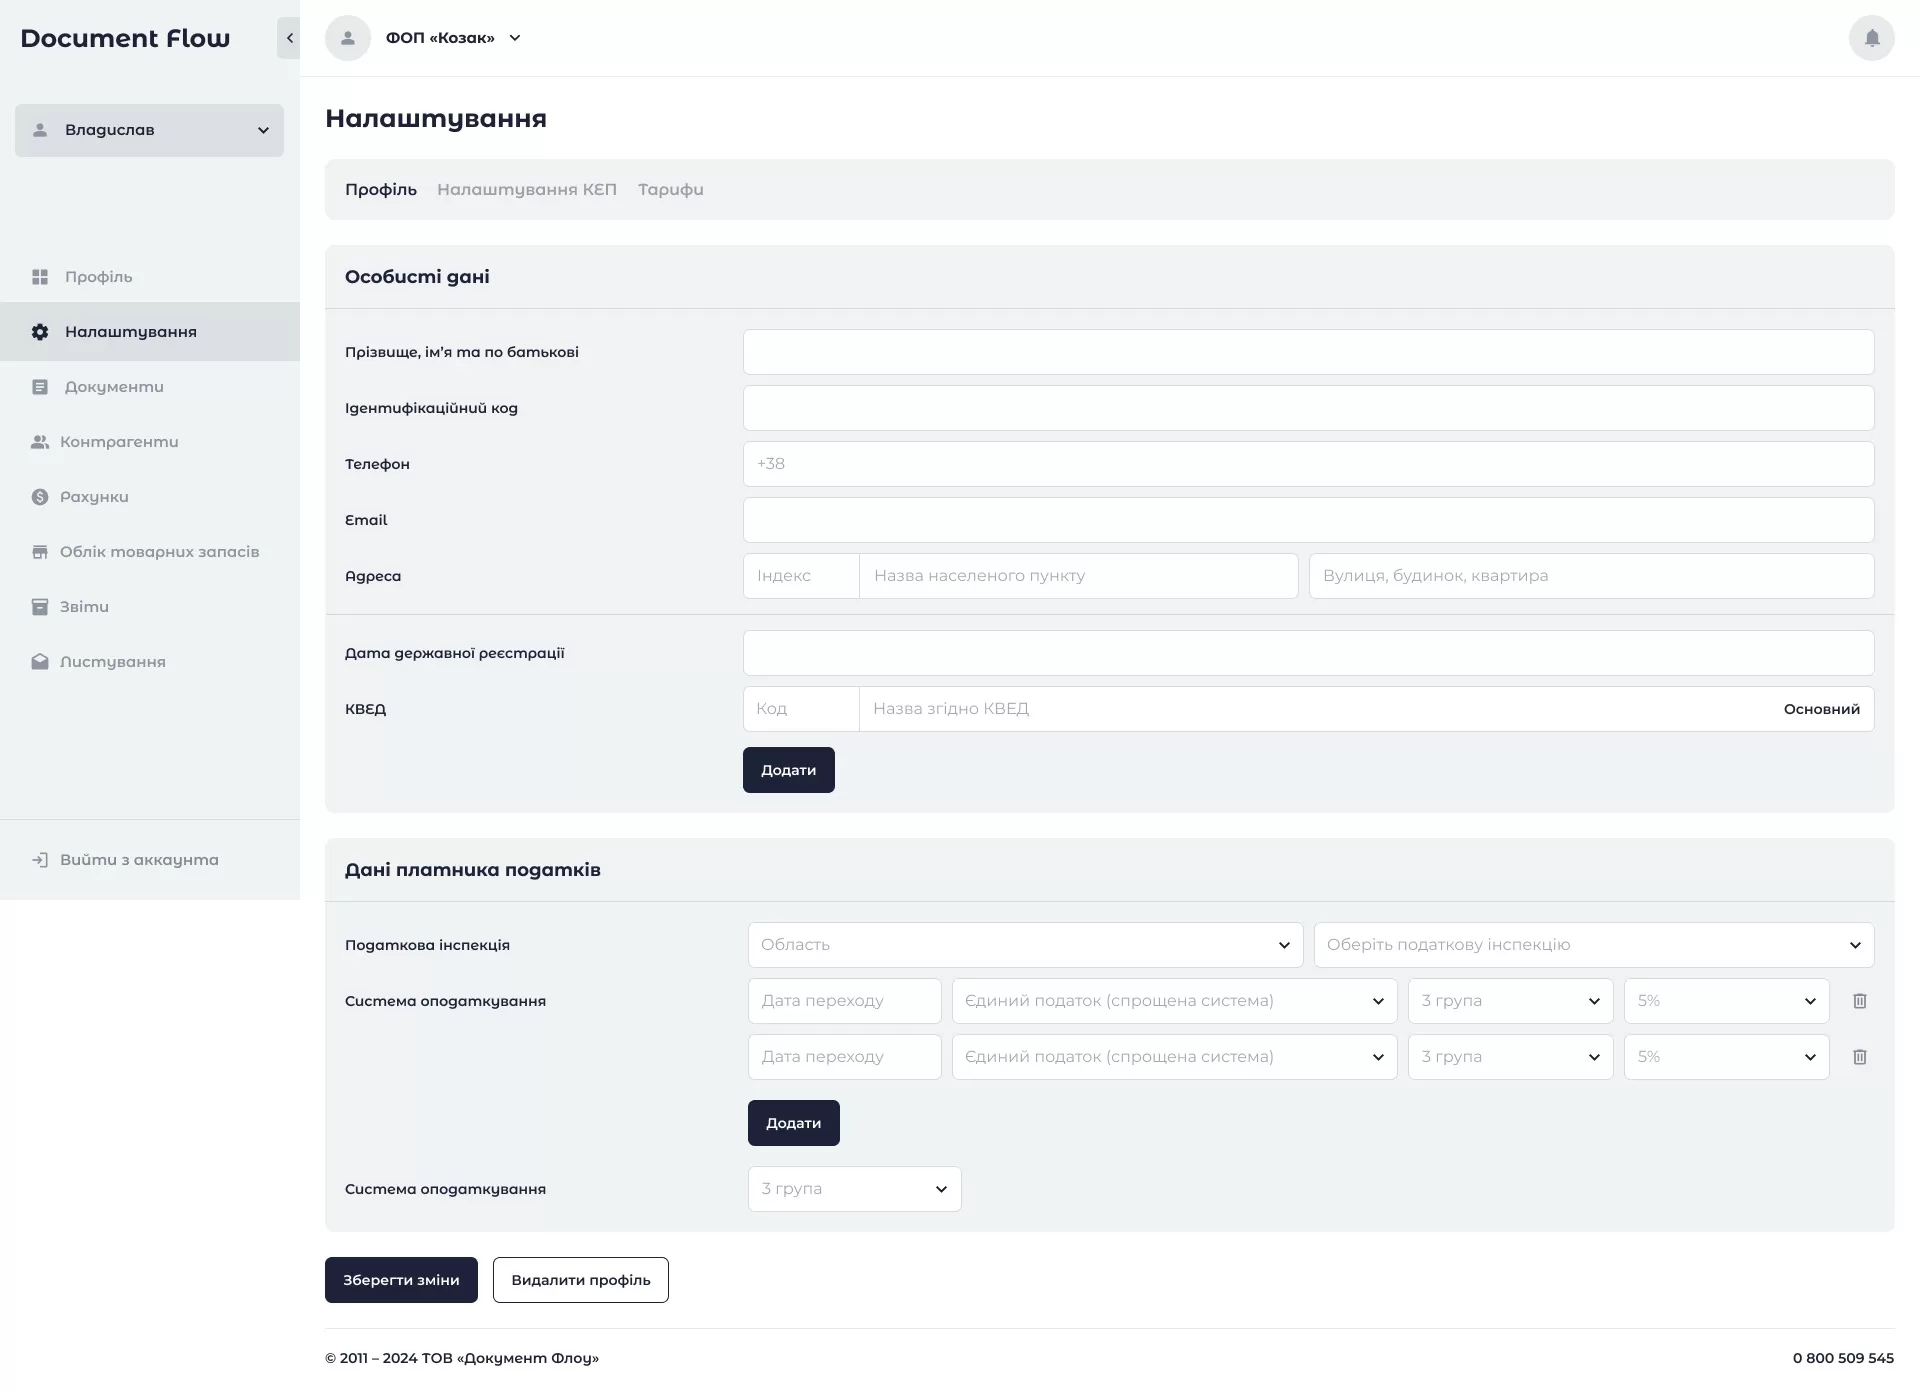Click the Звіти icon in sidebar
This screenshot has width=1920, height=1392.
click(40, 607)
